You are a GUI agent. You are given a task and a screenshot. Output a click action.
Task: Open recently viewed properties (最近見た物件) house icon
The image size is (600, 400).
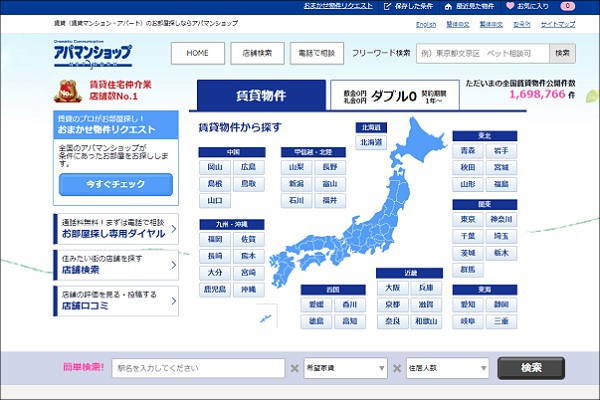point(448,6)
